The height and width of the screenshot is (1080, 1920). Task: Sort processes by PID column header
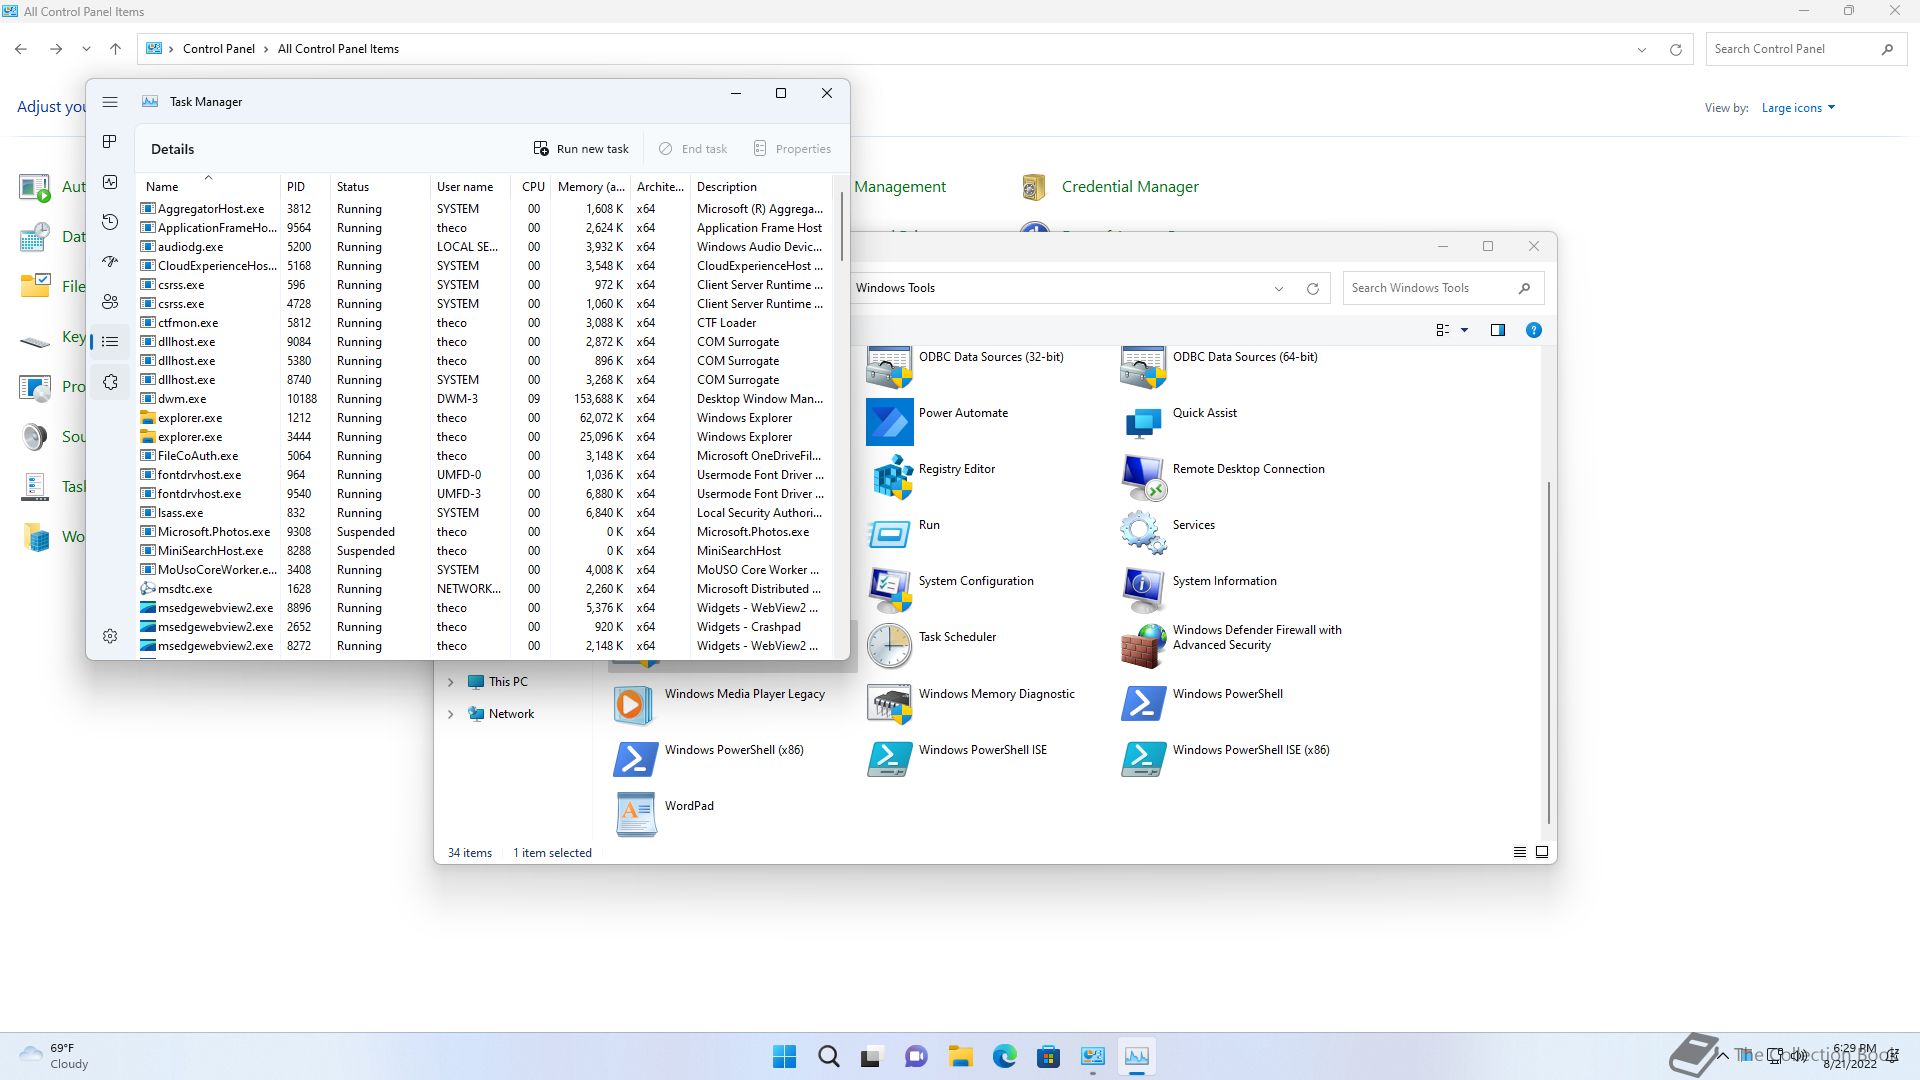click(305, 187)
